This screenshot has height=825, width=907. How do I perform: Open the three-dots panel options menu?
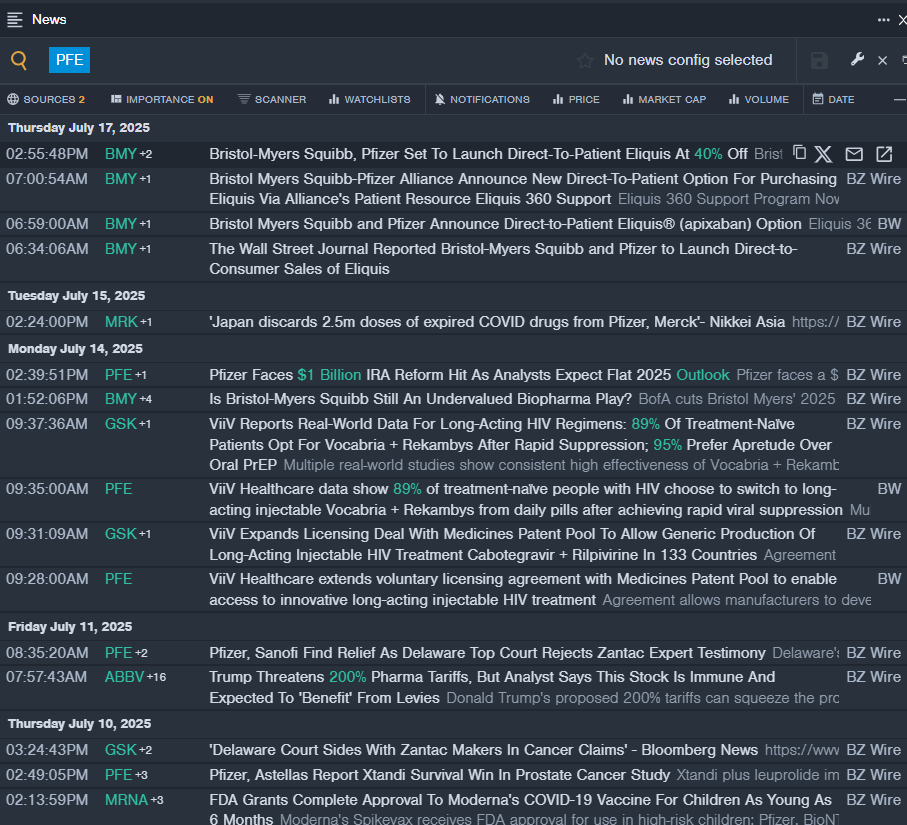(883, 20)
